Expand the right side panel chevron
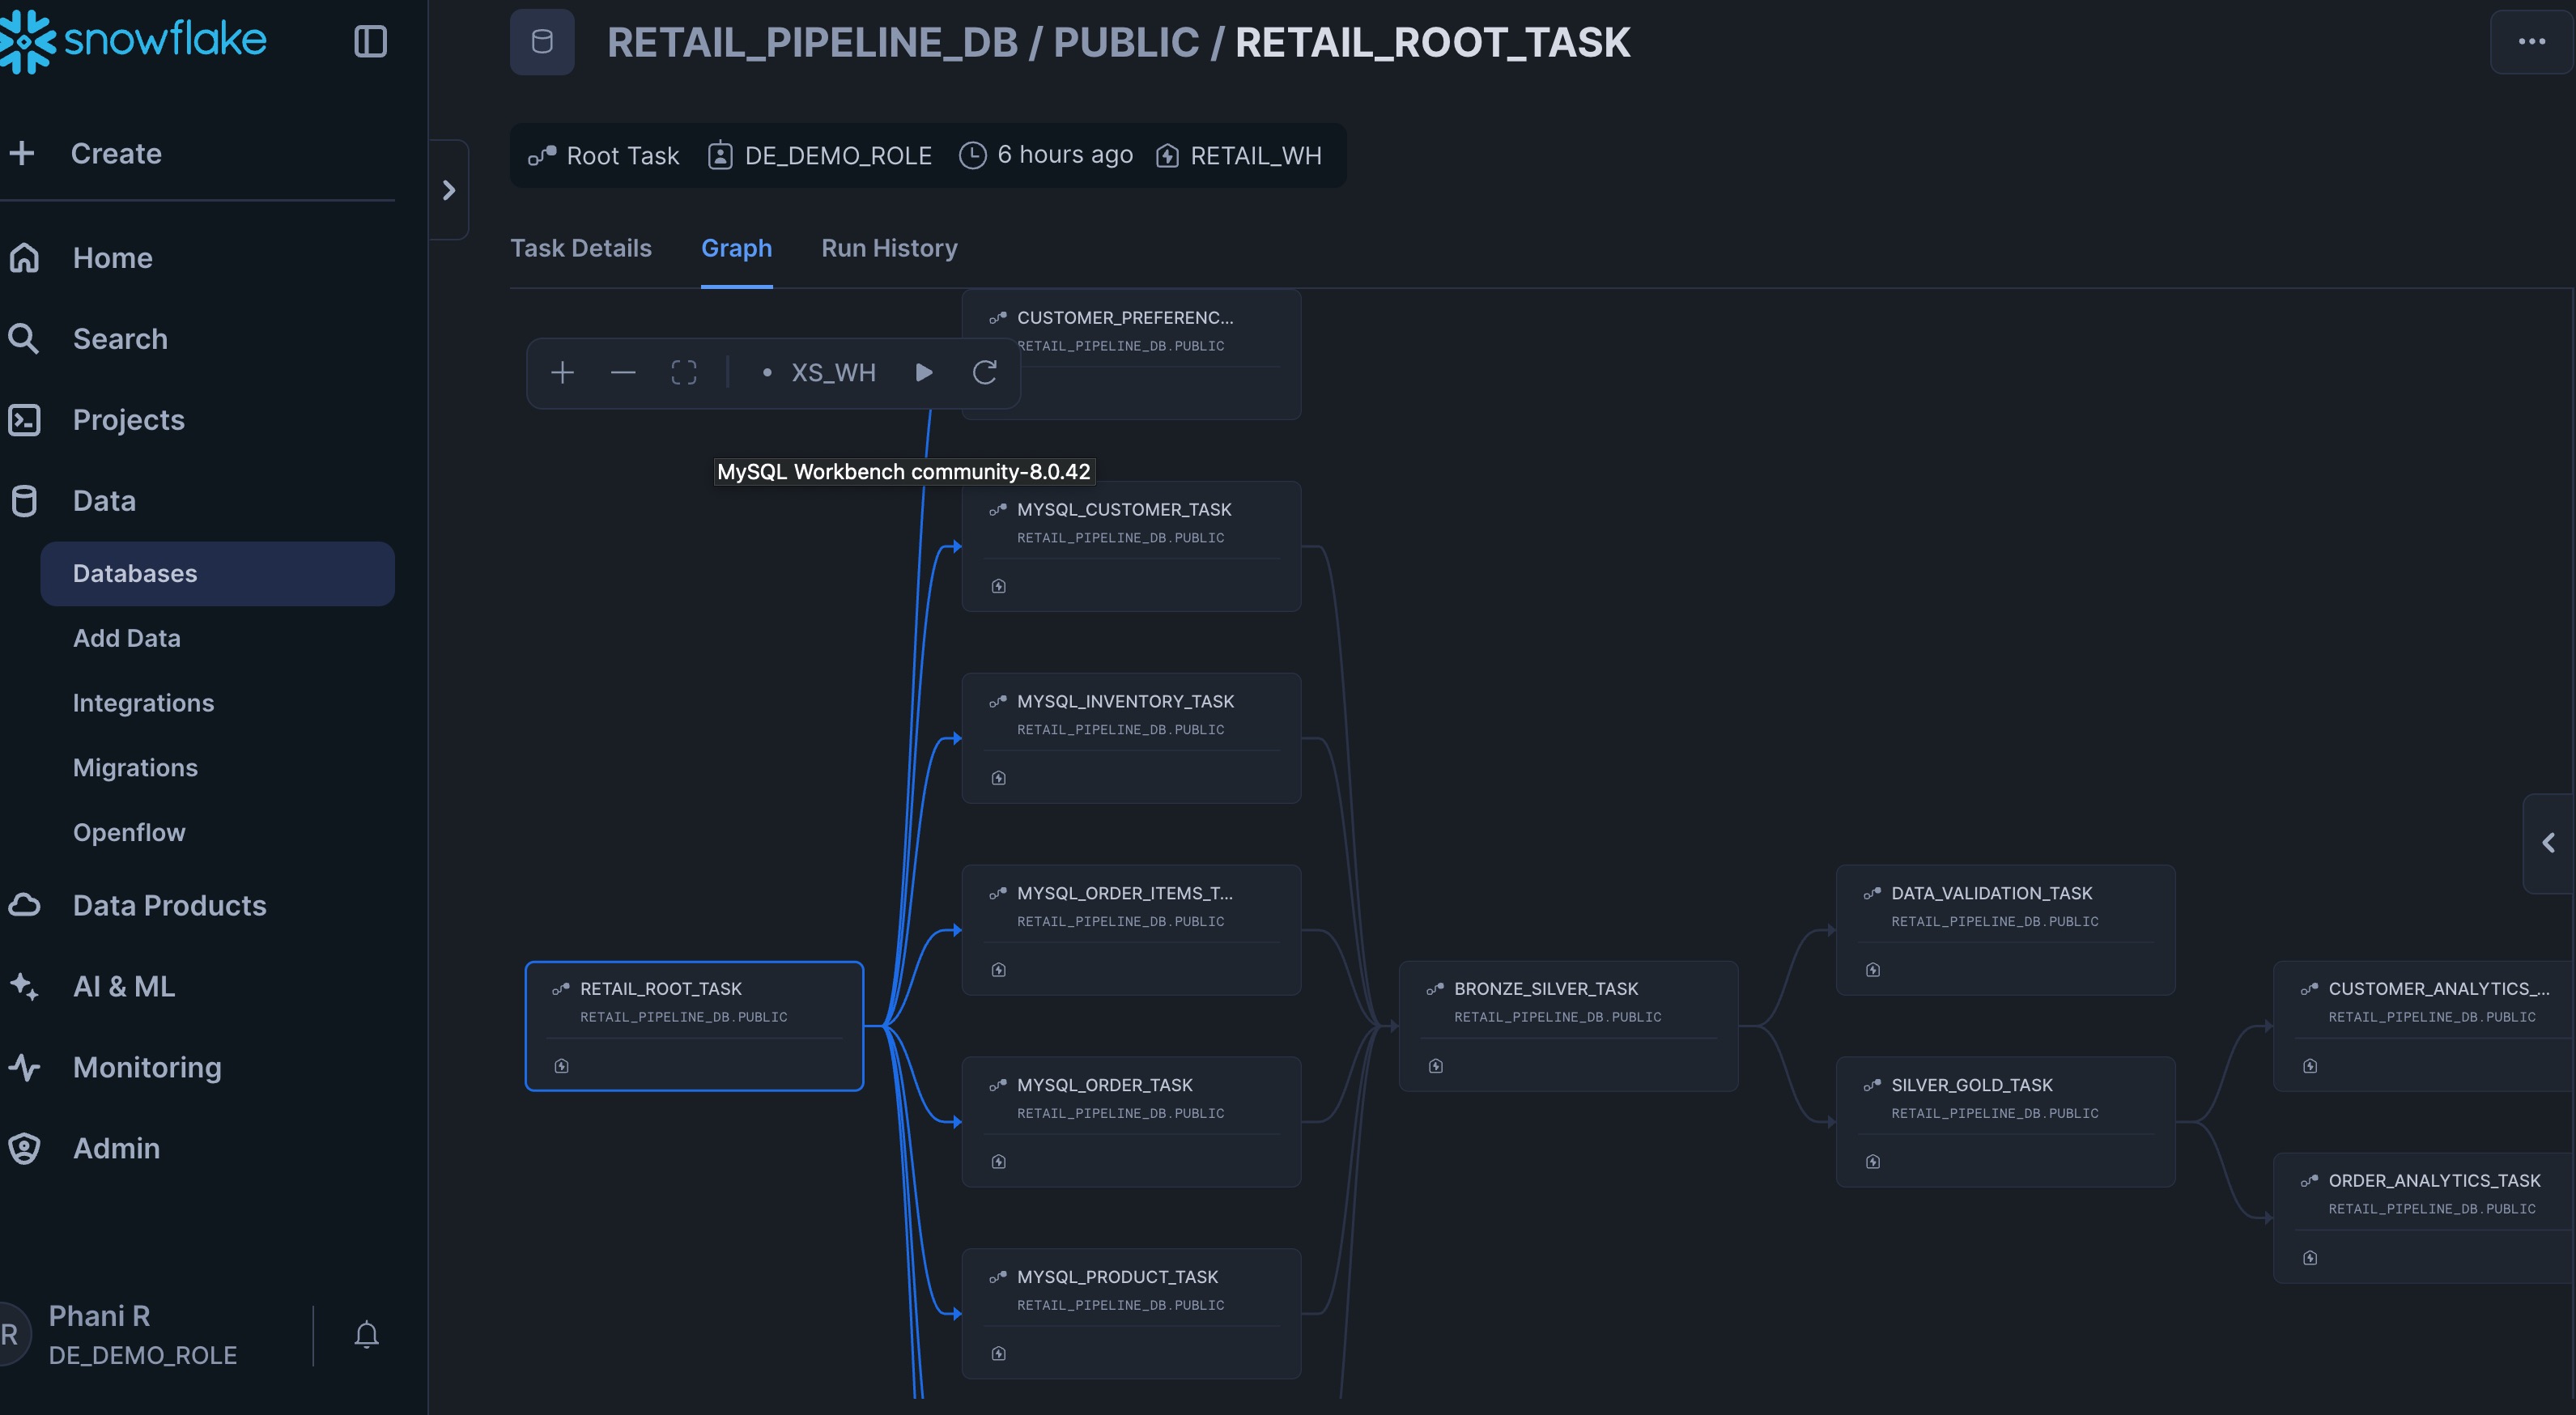The image size is (2576, 1415). tap(2548, 843)
